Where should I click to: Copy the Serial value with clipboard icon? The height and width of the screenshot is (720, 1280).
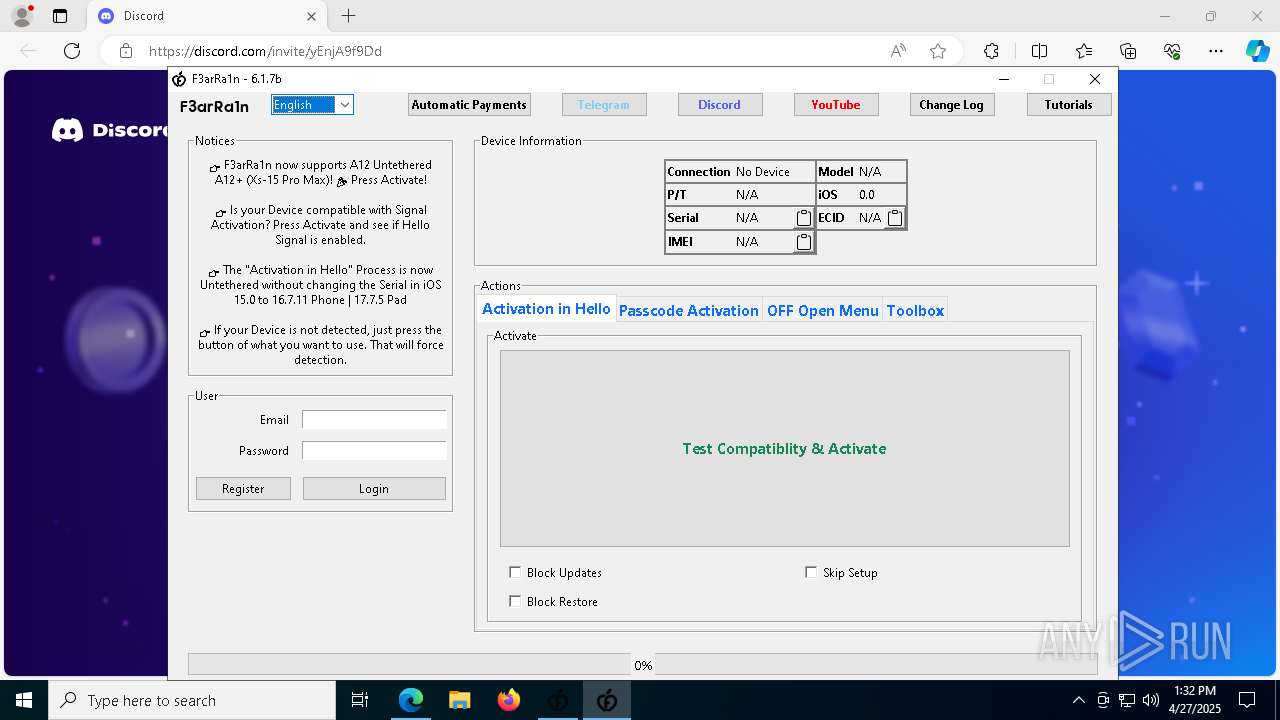pos(804,218)
